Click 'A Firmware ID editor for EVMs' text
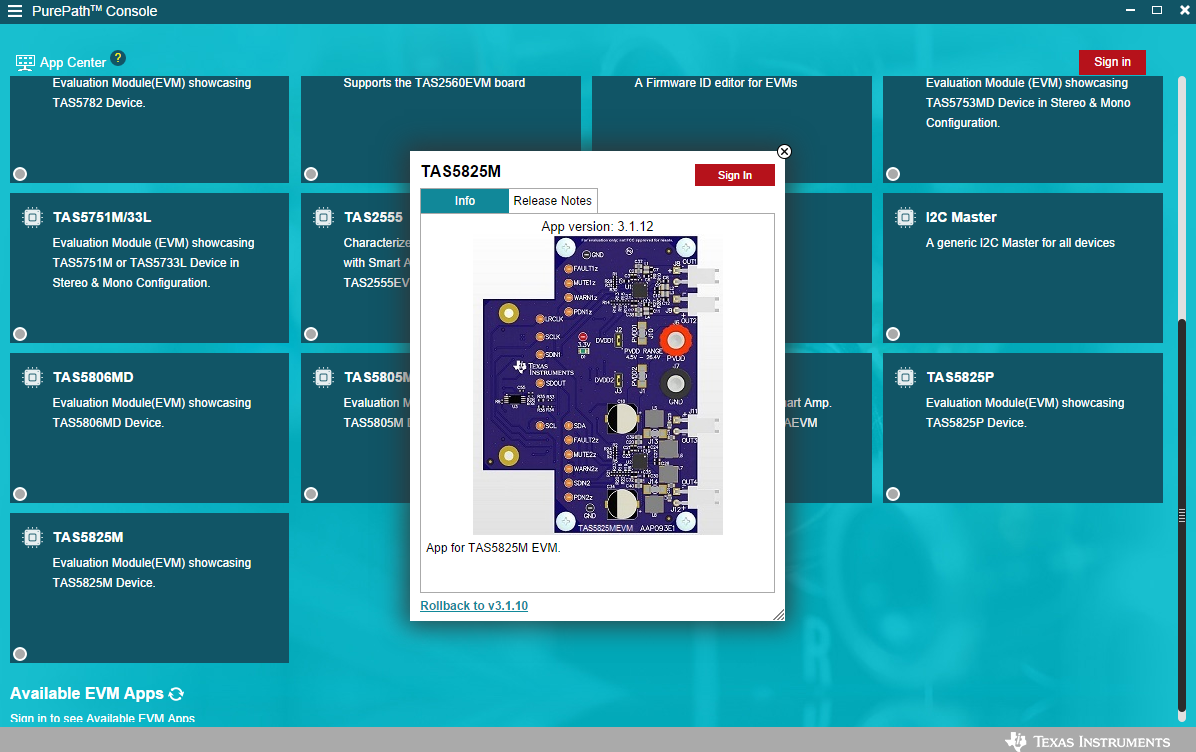This screenshot has height=752, width=1196. click(x=715, y=83)
